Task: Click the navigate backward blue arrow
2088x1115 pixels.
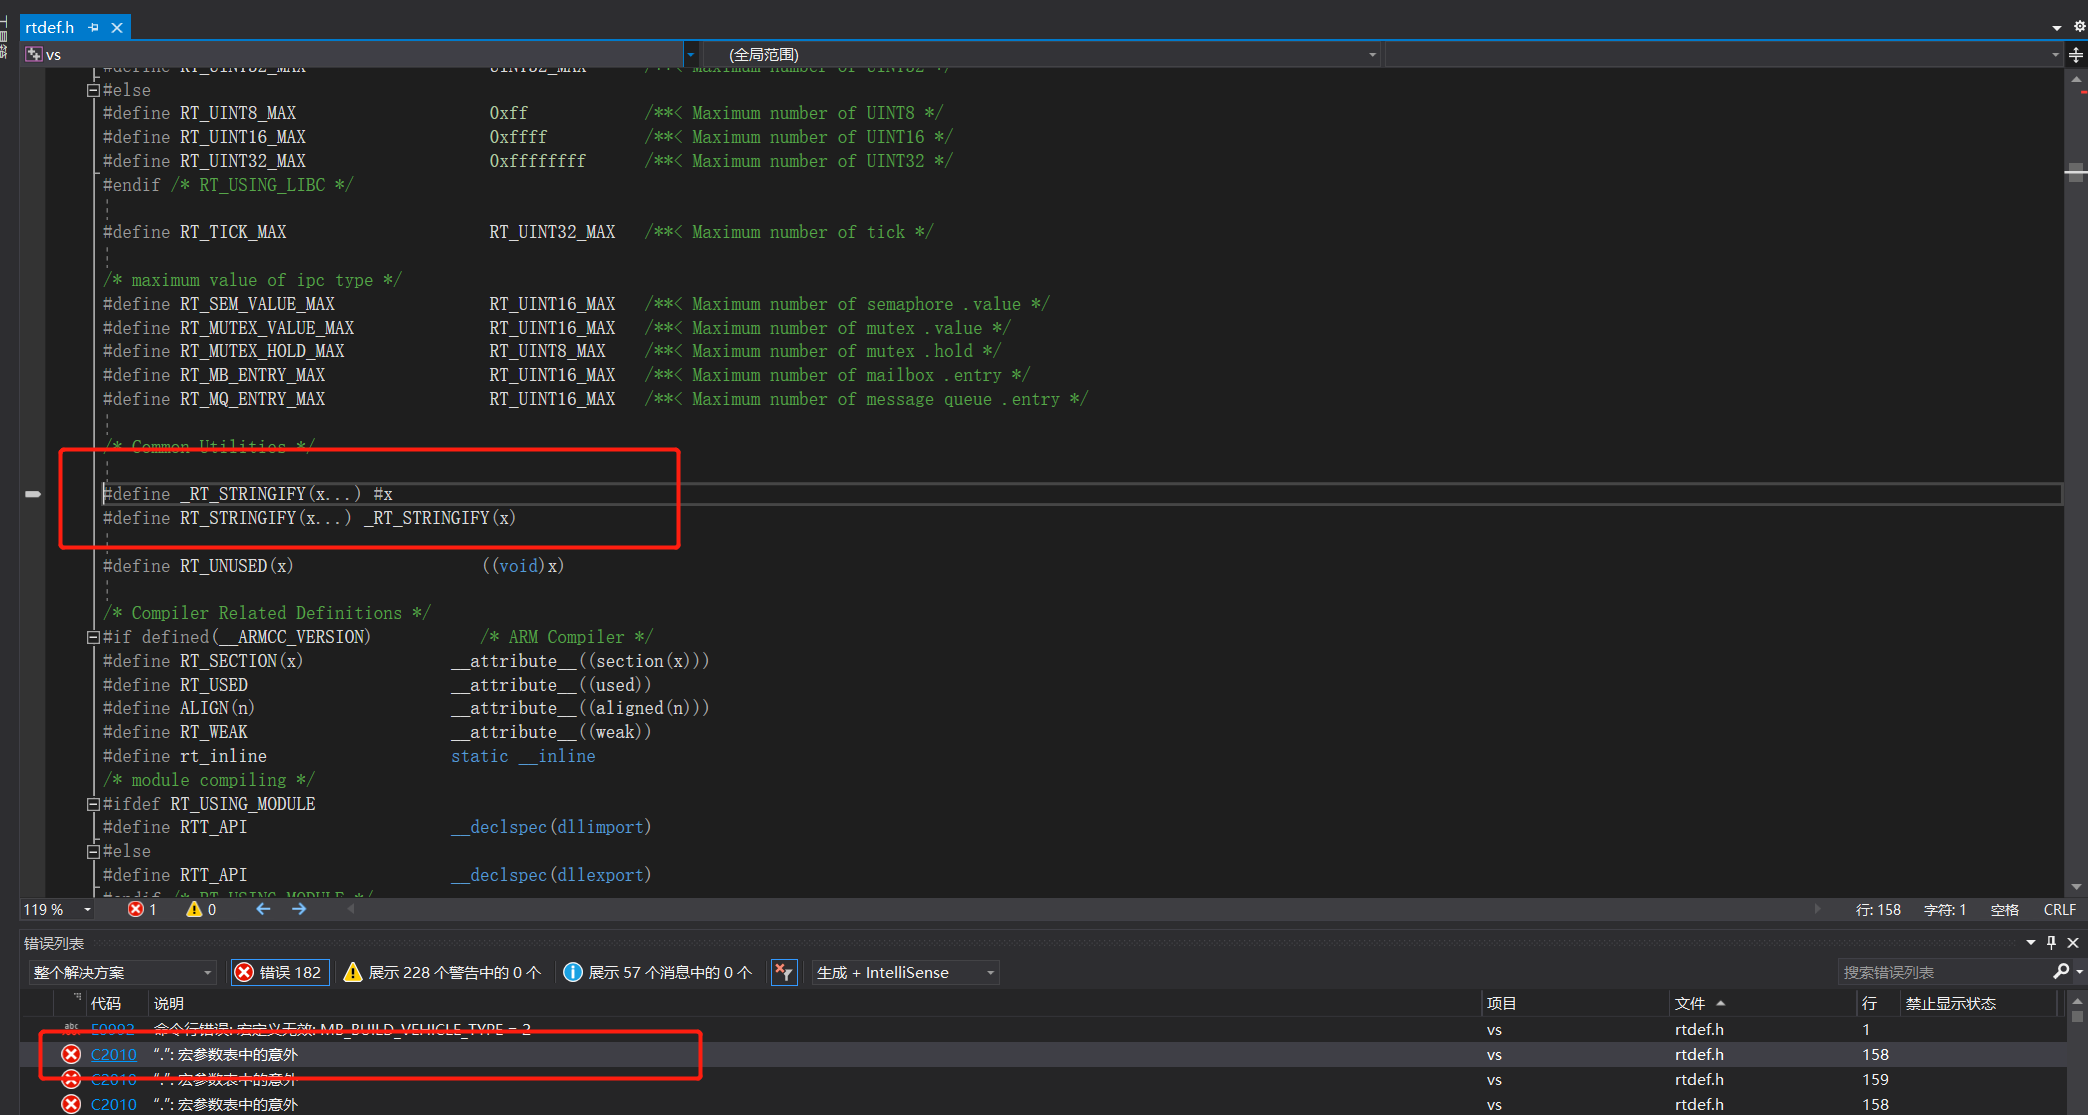Action: [x=263, y=909]
